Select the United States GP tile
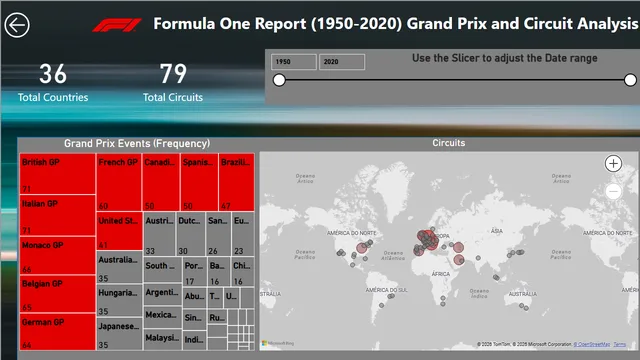The height and width of the screenshot is (360, 640). pos(120,231)
